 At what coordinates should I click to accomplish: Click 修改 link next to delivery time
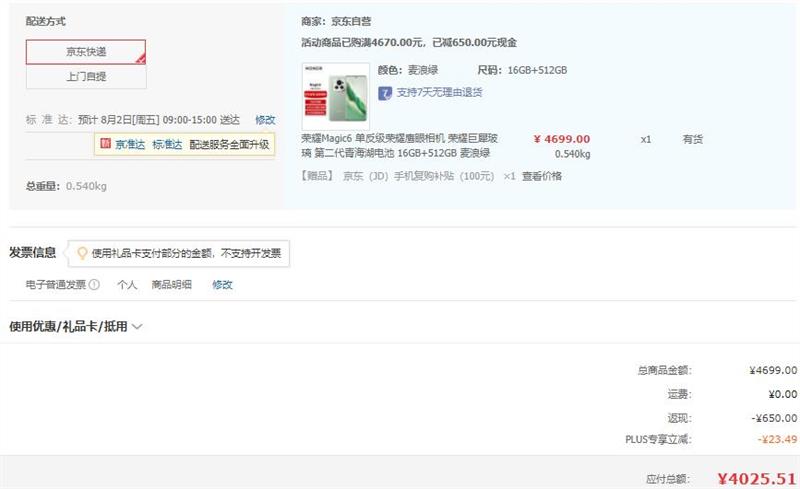point(265,120)
